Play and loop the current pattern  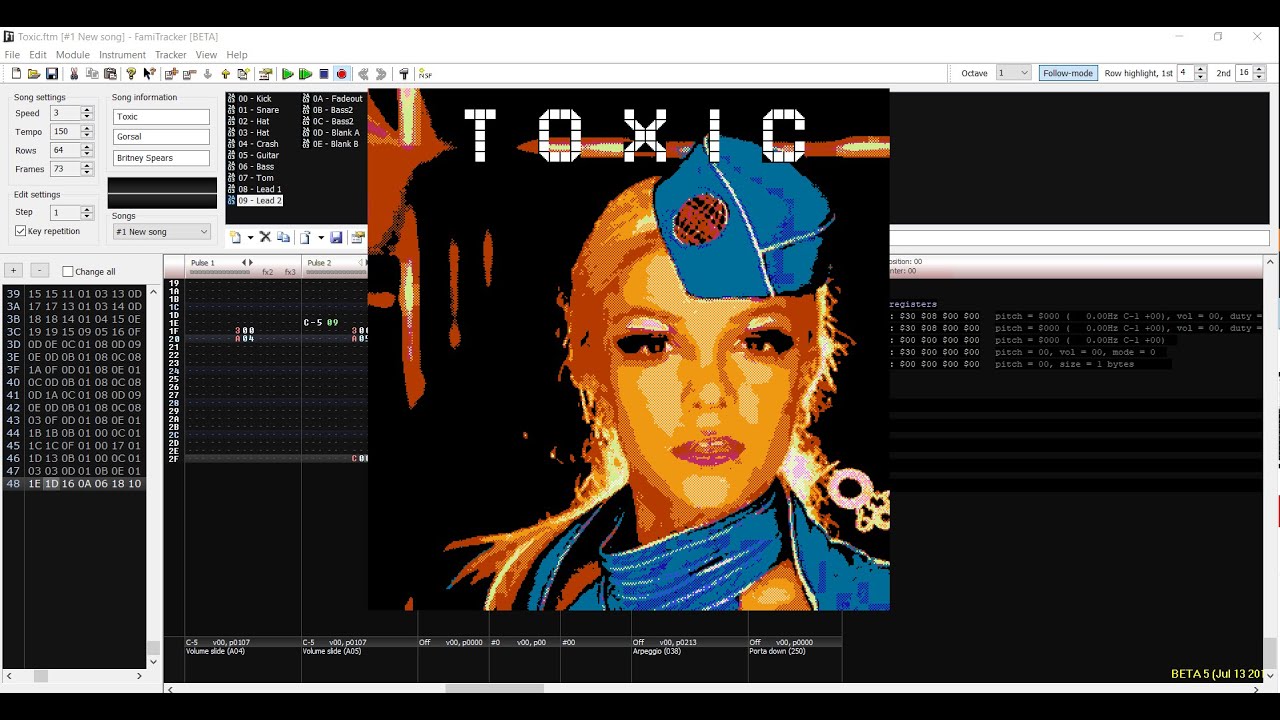coord(306,74)
